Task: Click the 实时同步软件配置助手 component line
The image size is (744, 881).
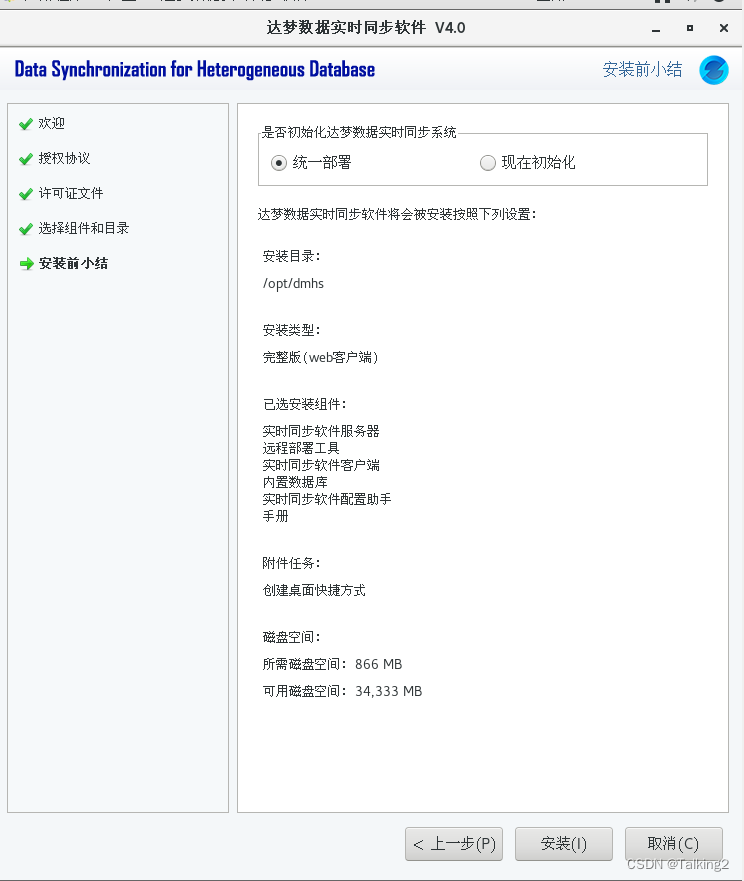Action: point(327,499)
